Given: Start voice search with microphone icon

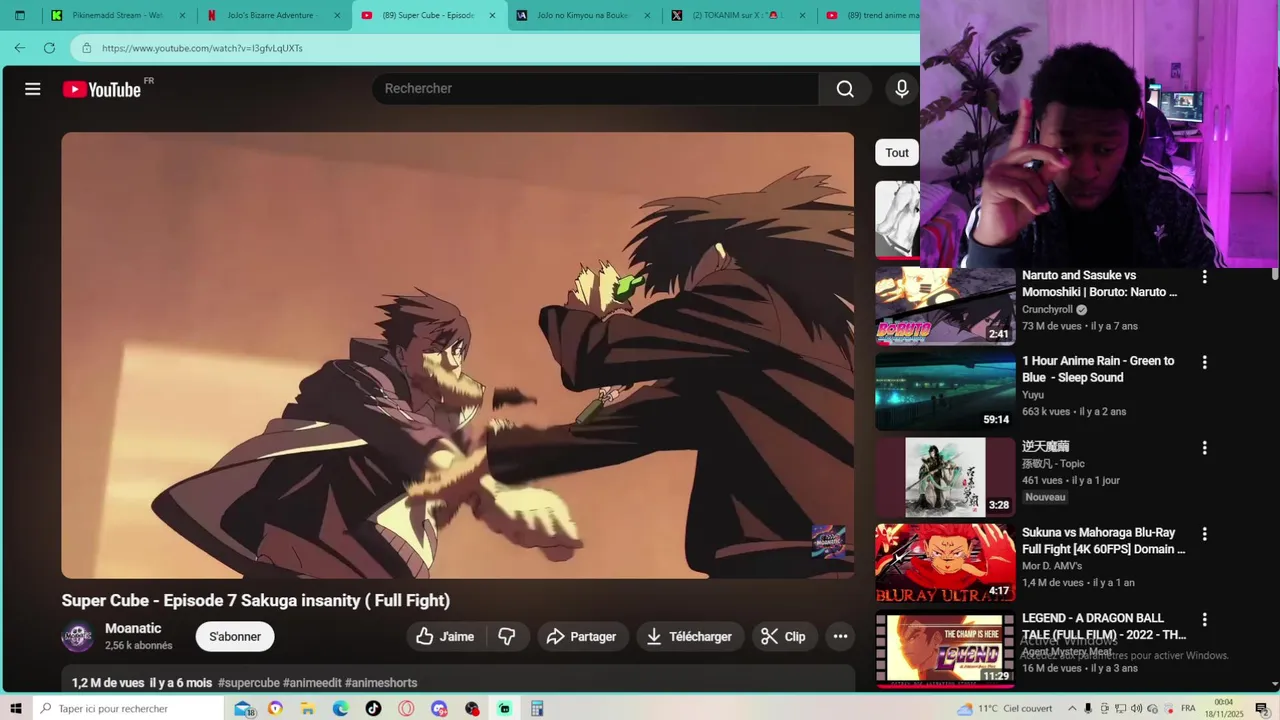Looking at the screenshot, I should click(902, 89).
